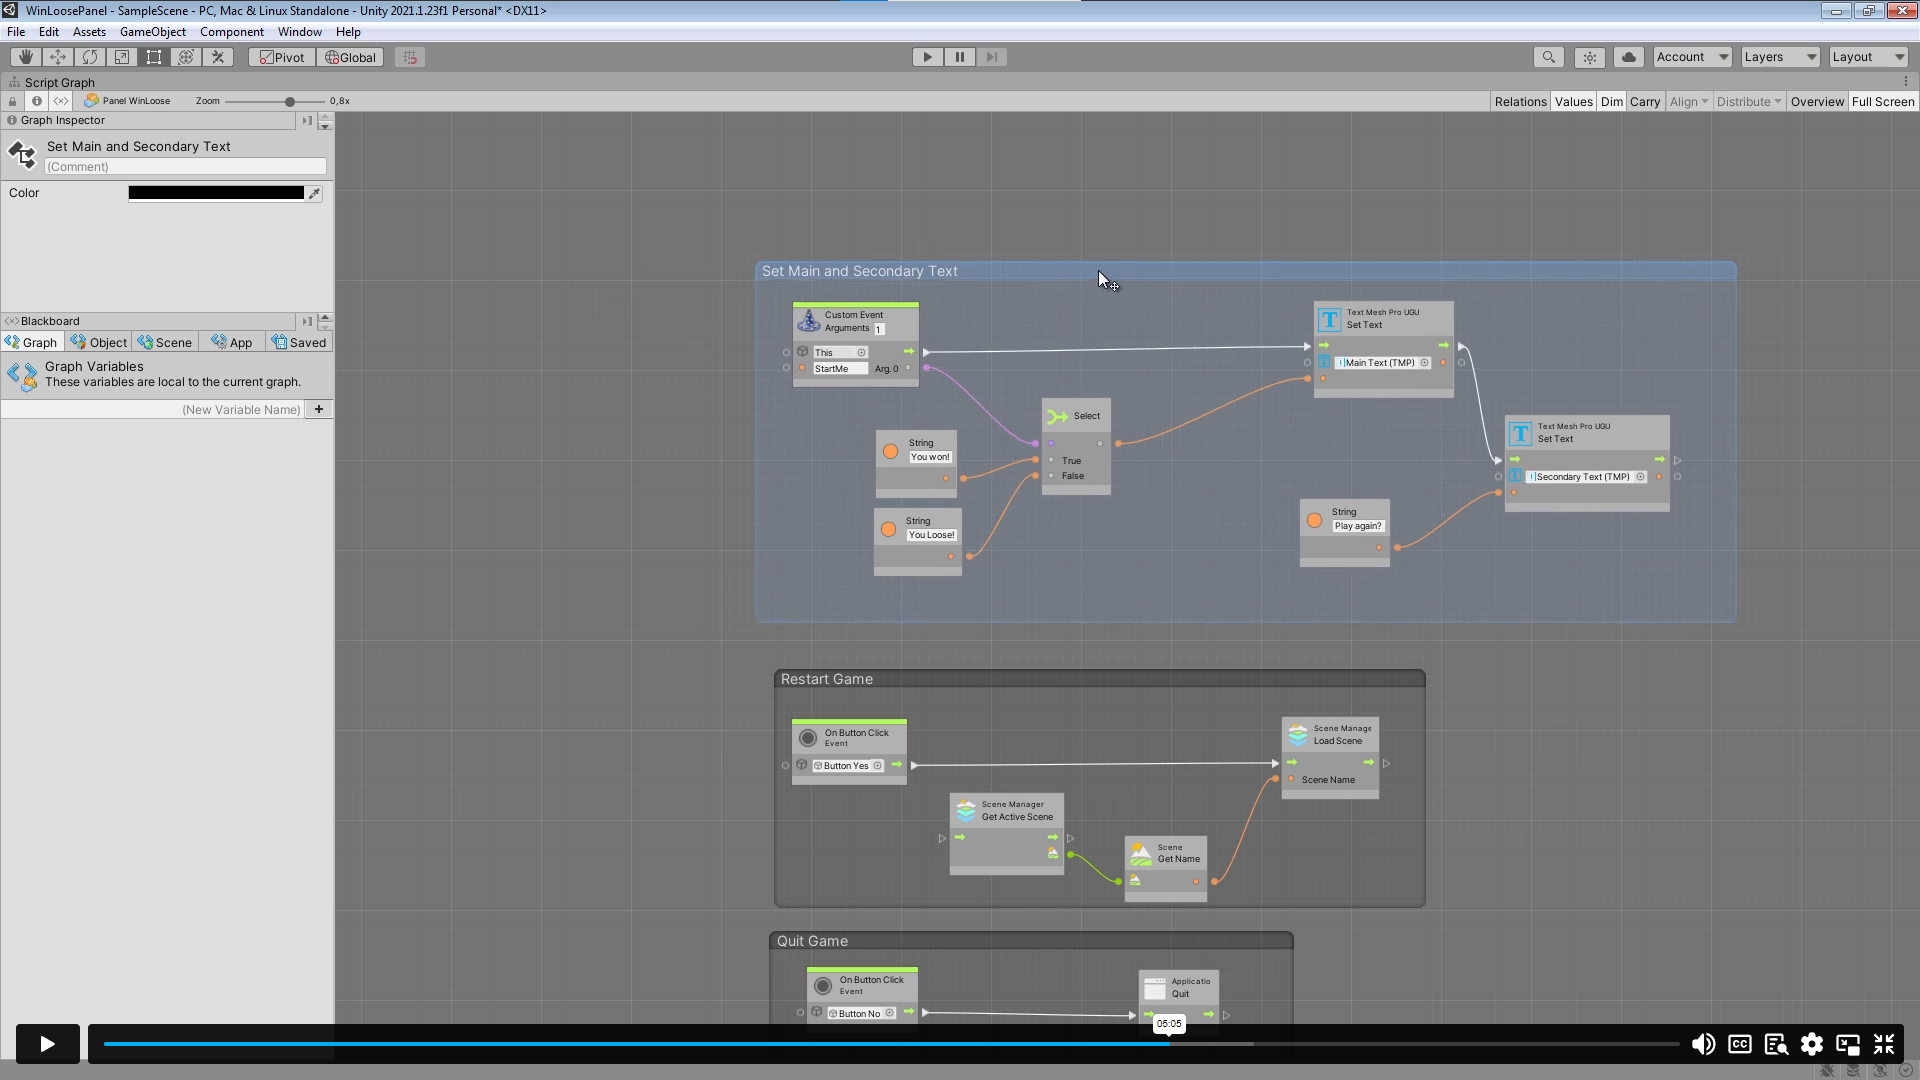Click the Values view icon
This screenshot has height=1080, width=1920.
point(1572,102)
